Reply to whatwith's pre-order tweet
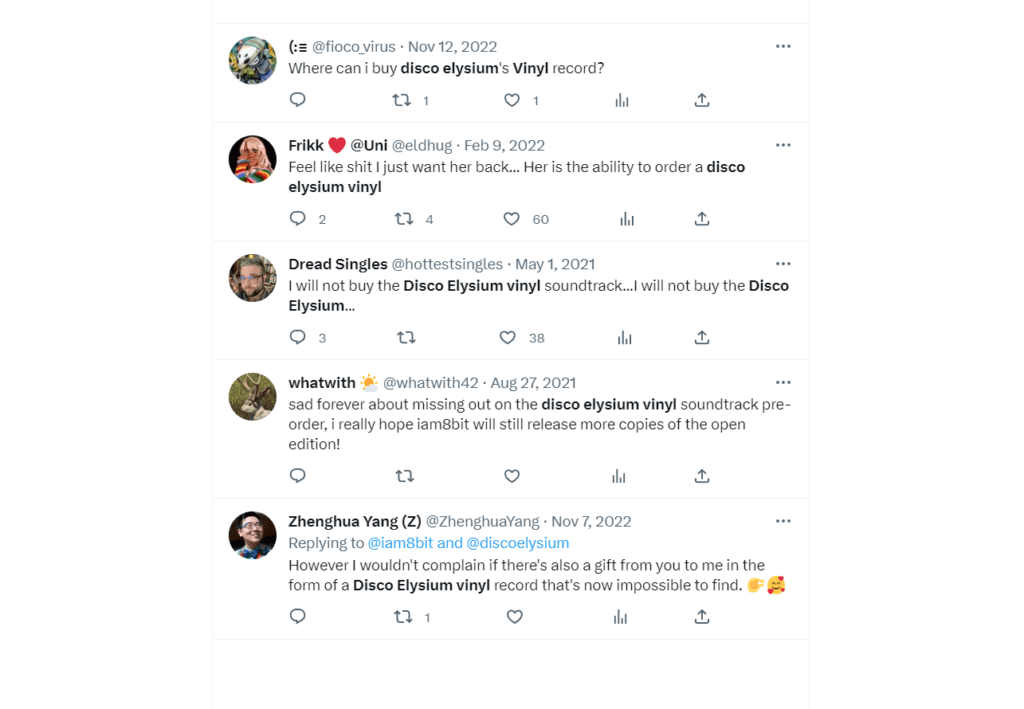The image size is (1024, 709). pos(297,476)
